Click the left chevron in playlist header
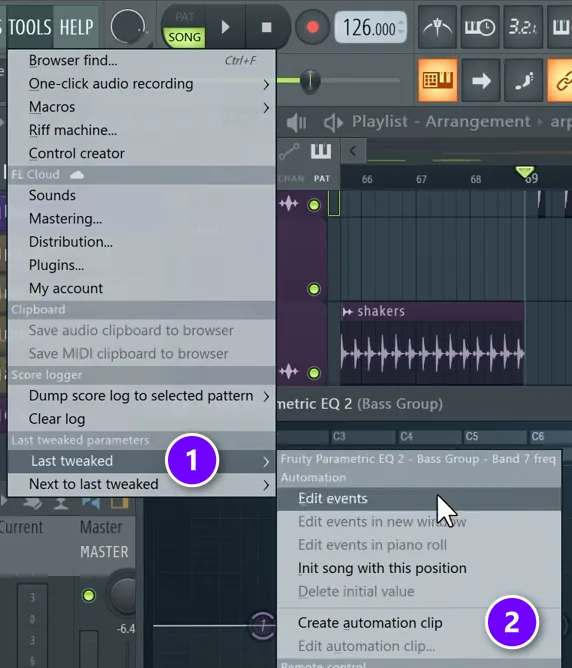 coord(353,151)
